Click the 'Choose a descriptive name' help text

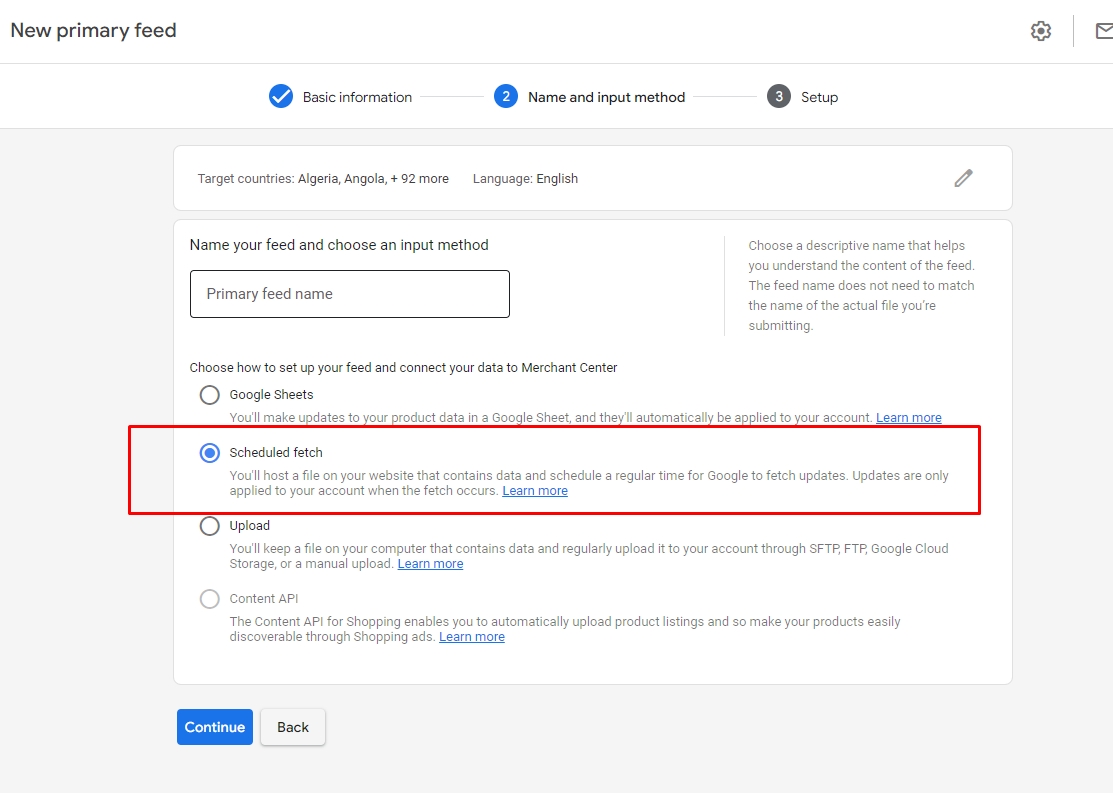click(862, 285)
